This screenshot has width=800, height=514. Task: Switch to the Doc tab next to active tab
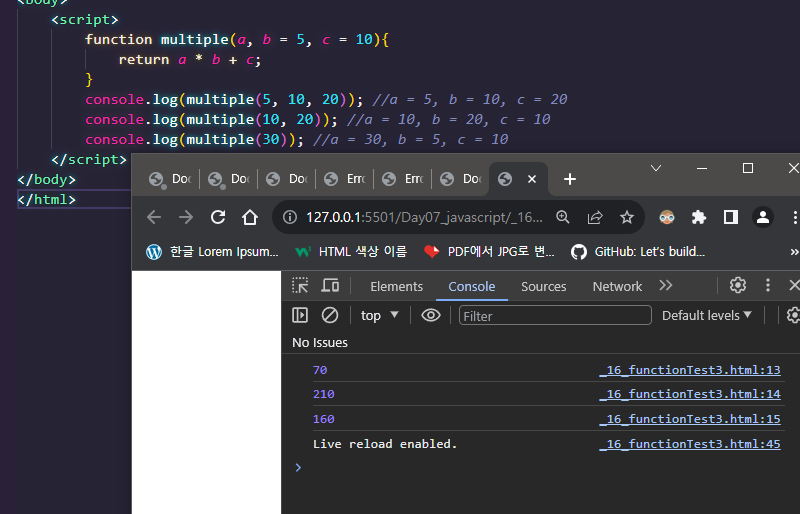click(x=461, y=179)
